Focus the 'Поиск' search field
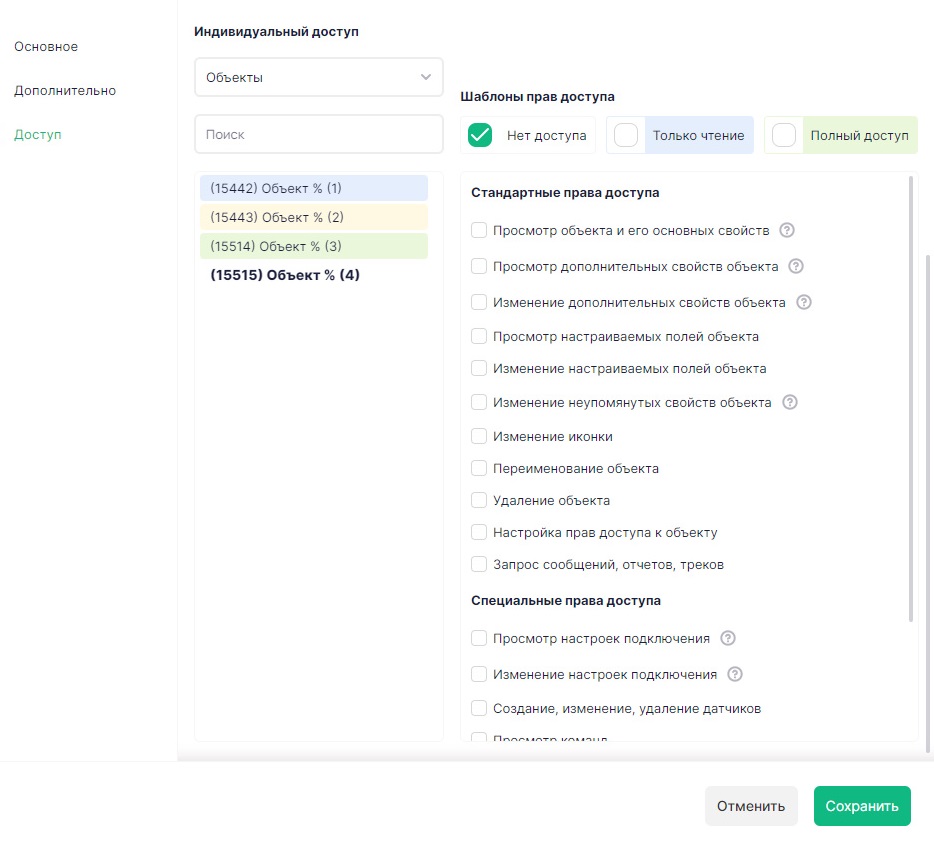Viewport: 934px width, 848px height. coord(319,135)
